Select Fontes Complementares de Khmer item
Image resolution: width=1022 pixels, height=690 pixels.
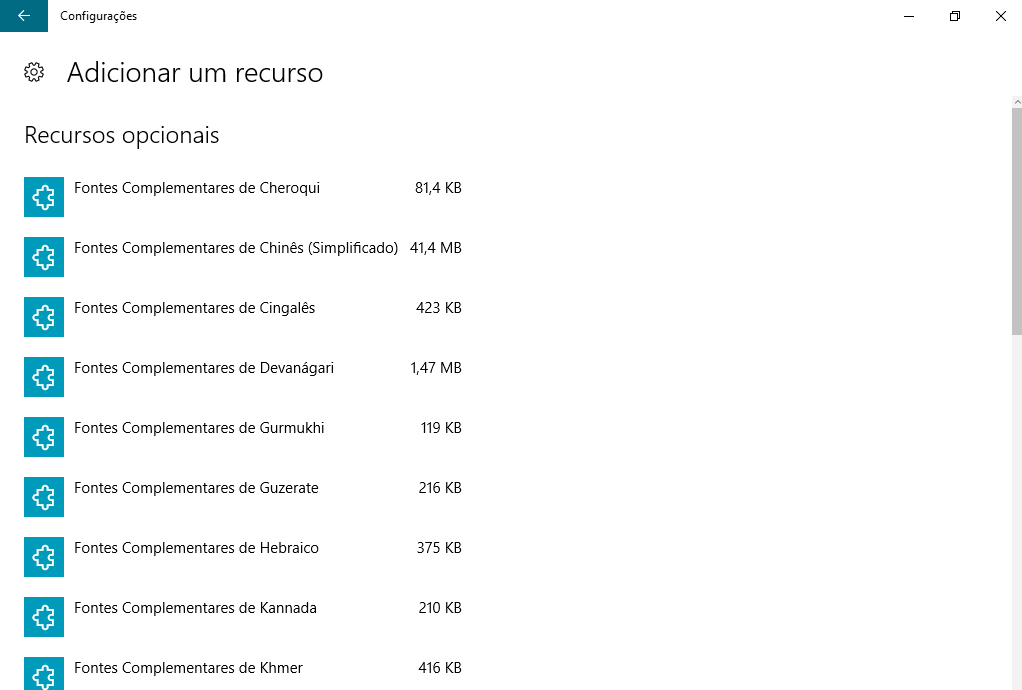[242, 674]
